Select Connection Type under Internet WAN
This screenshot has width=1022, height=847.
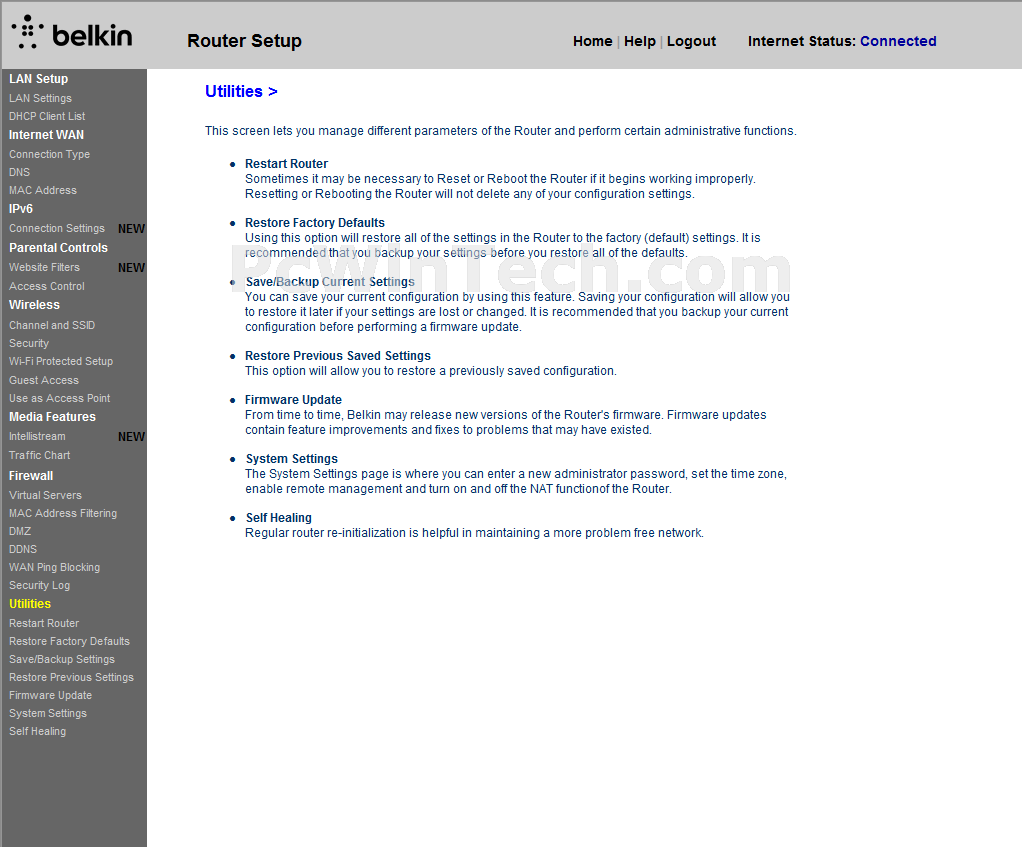(x=50, y=154)
